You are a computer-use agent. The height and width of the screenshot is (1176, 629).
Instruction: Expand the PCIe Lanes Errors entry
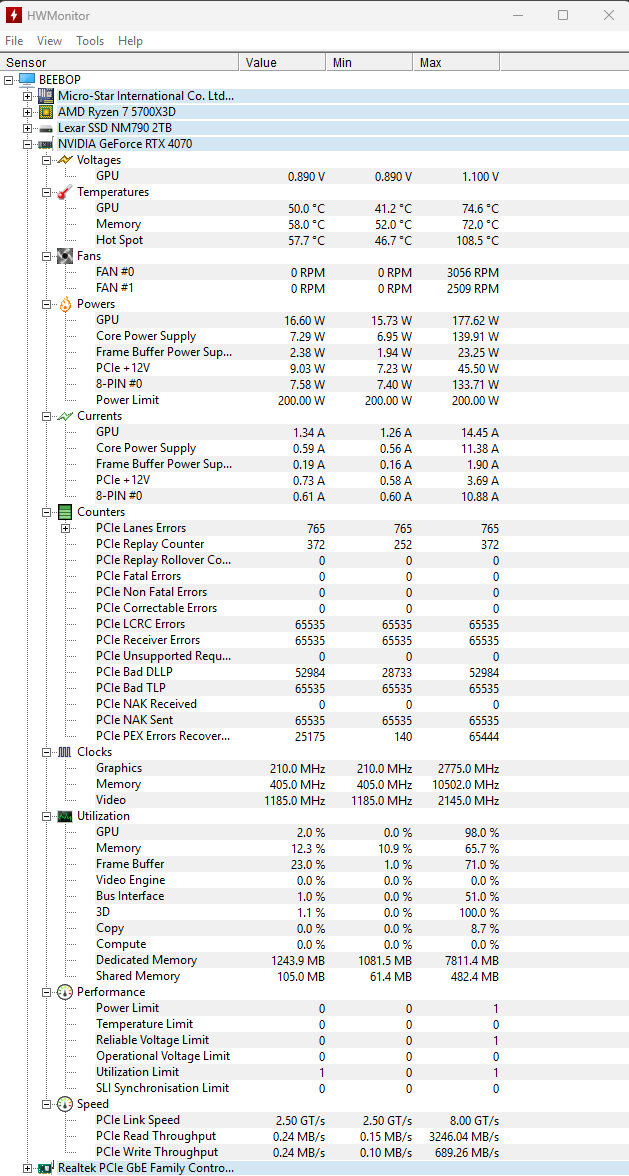coord(64,527)
